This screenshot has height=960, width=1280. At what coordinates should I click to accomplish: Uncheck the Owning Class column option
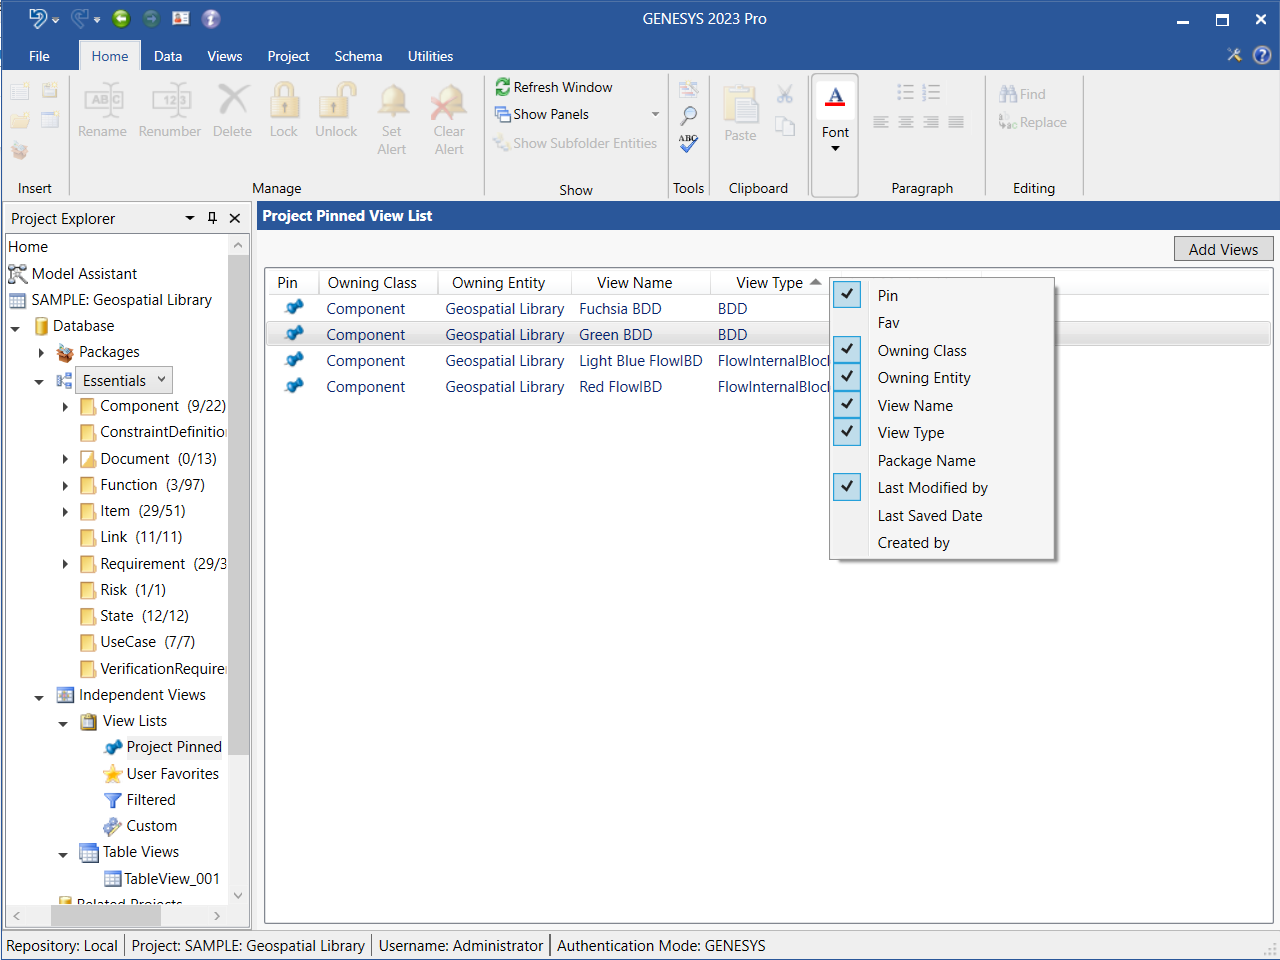847,350
